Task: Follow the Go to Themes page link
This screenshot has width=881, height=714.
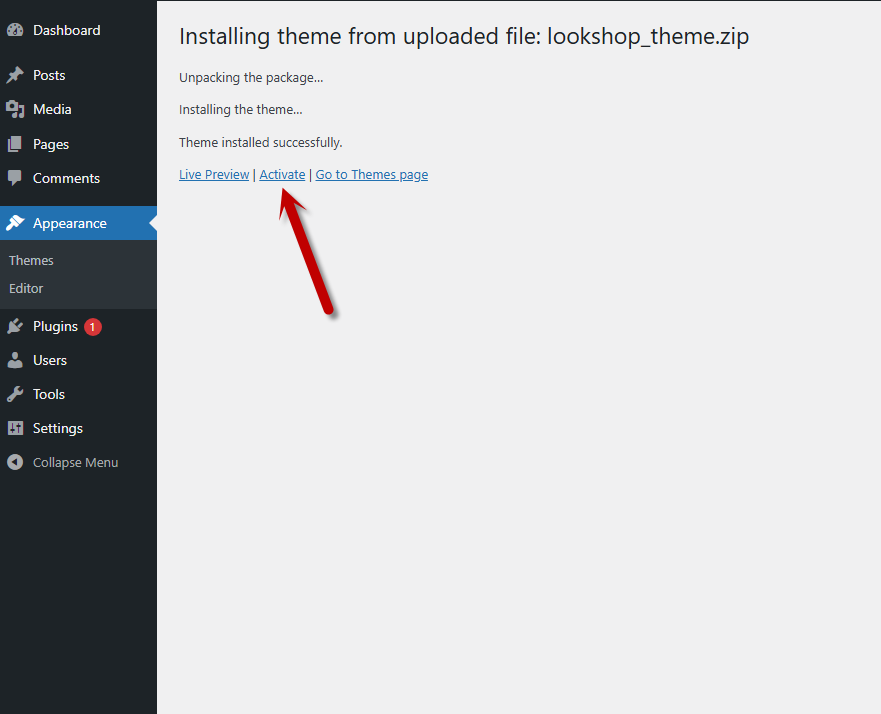Action: 371,174
